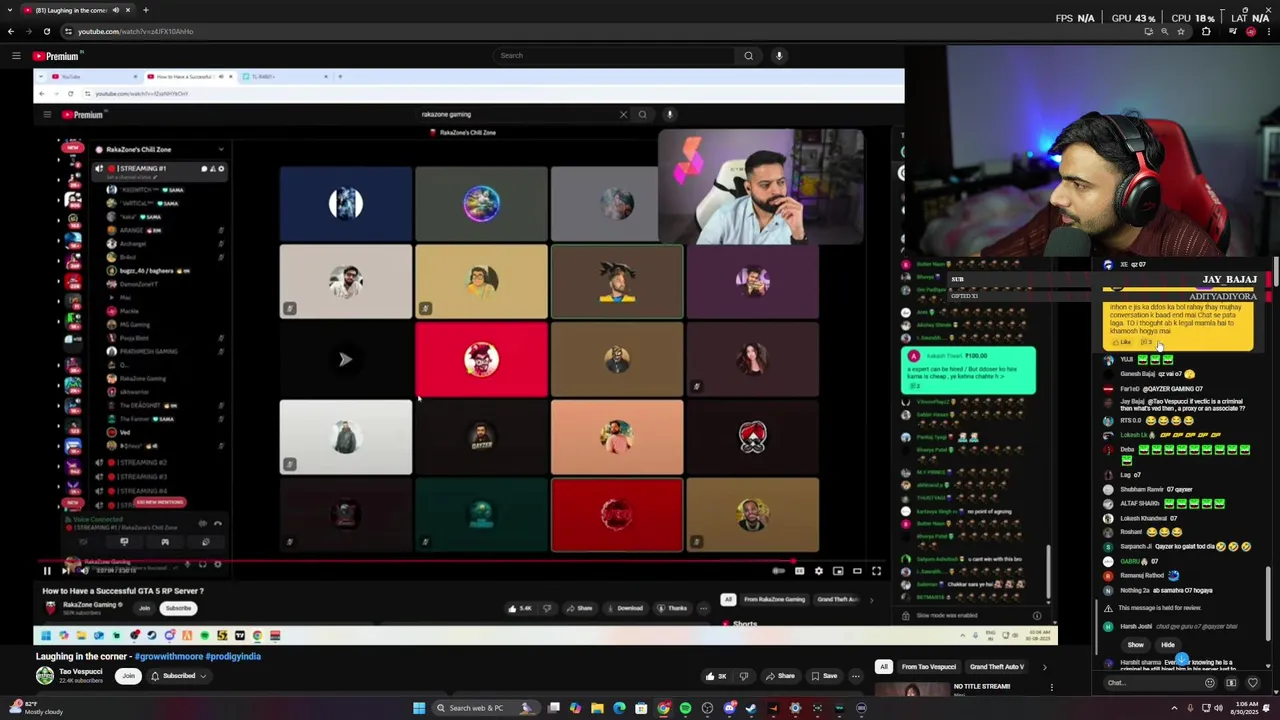The height and width of the screenshot is (720, 1280).
Task: Toggle player subtitles (CC)
Action: 799,571
